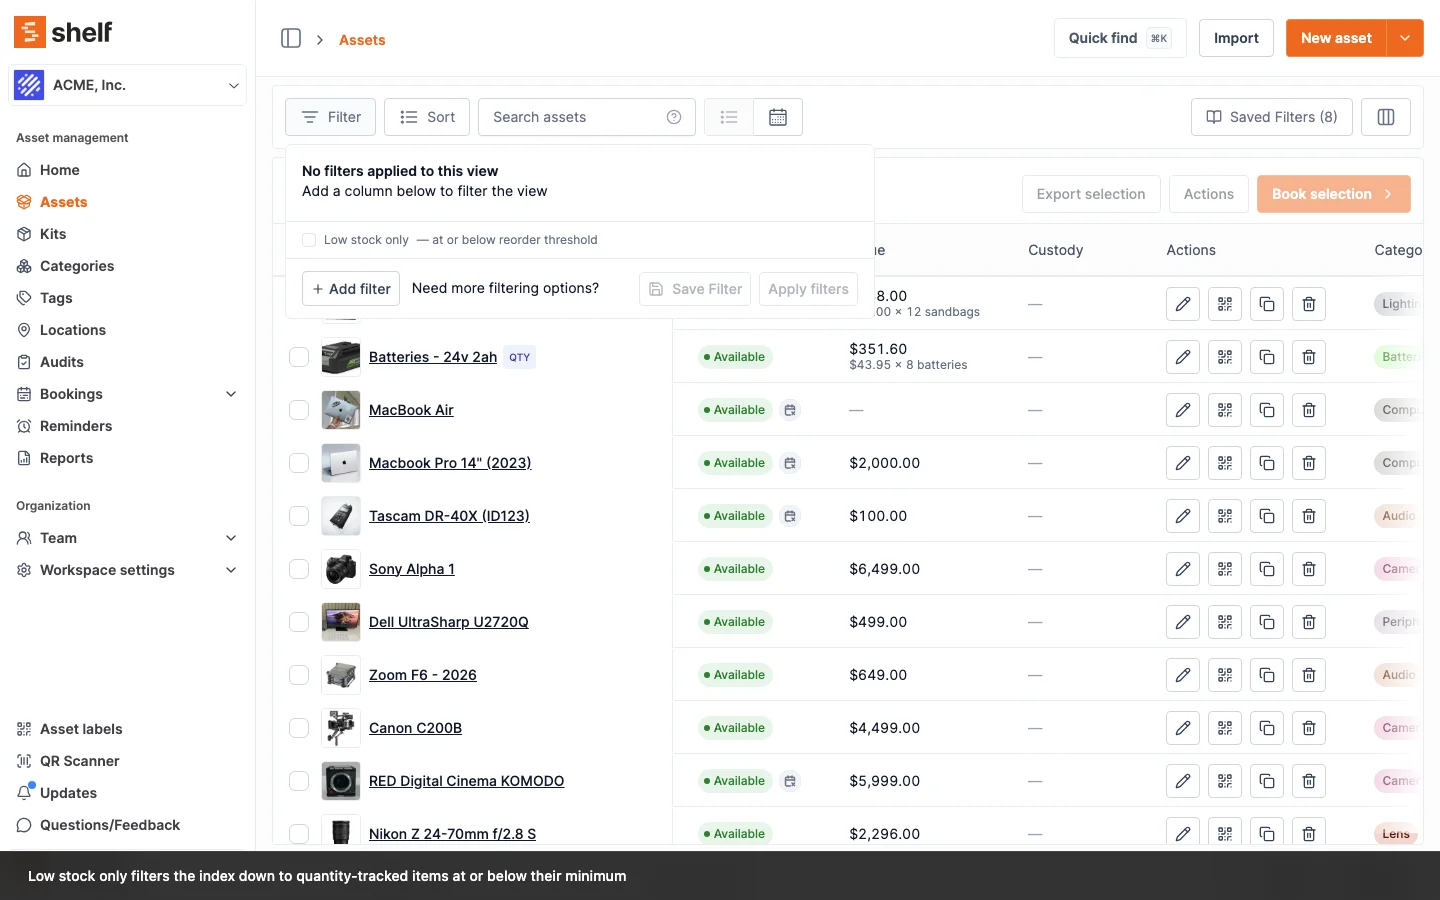Click Need more filtering options? link
Image resolution: width=1440 pixels, height=900 pixels.
coord(505,288)
